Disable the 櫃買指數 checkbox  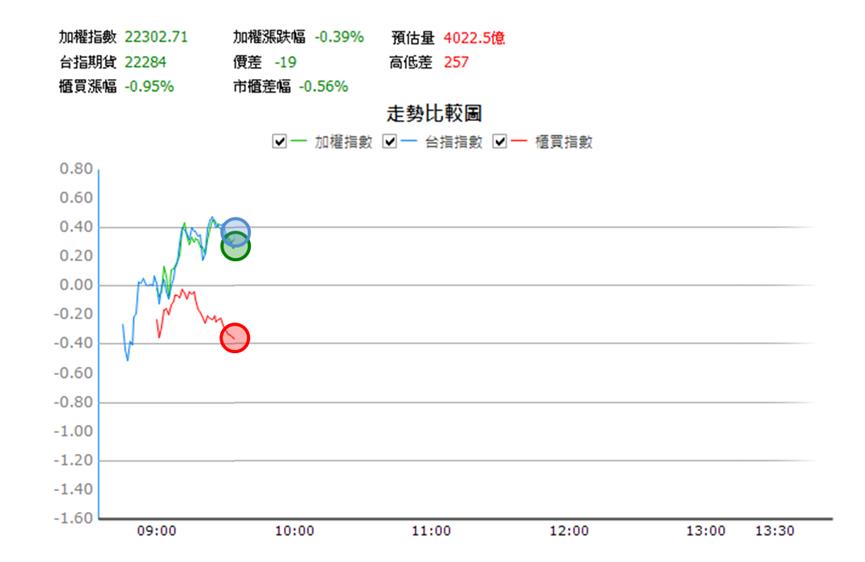(x=500, y=142)
